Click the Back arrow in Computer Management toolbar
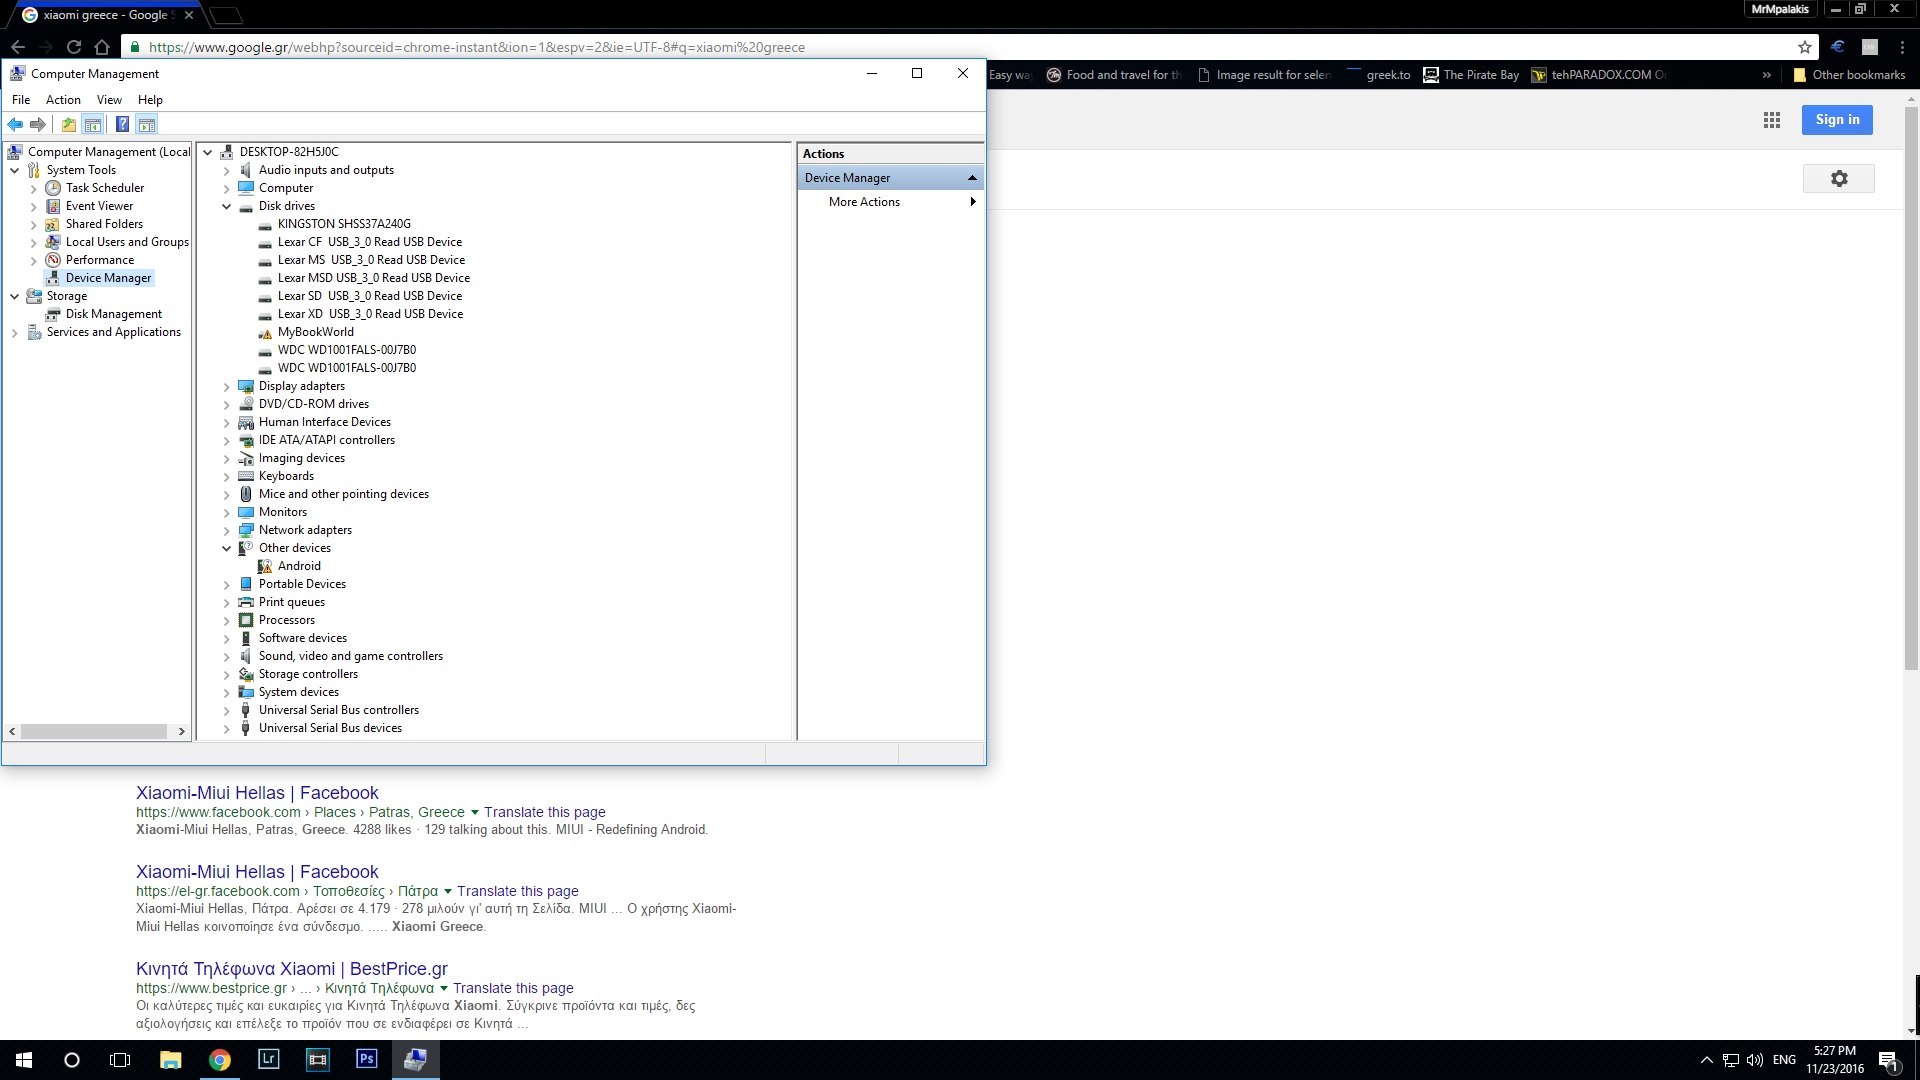 (x=15, y=125)
